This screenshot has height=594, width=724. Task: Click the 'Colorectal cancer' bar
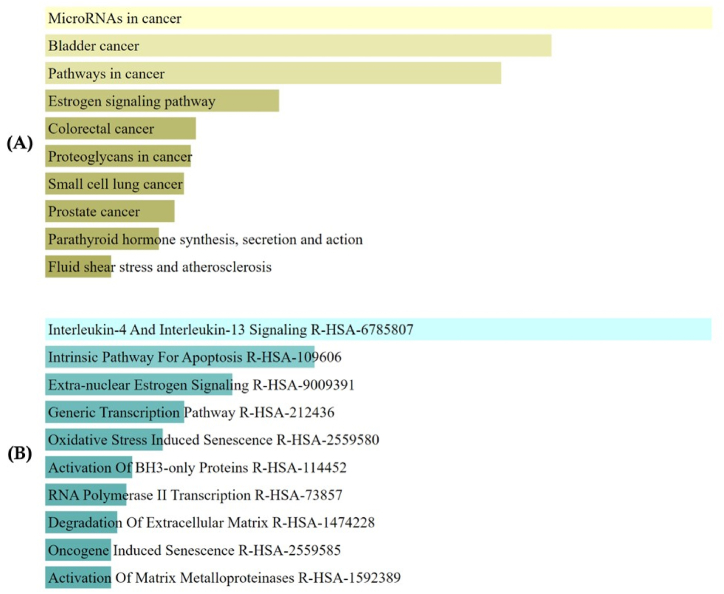(121, 128)
